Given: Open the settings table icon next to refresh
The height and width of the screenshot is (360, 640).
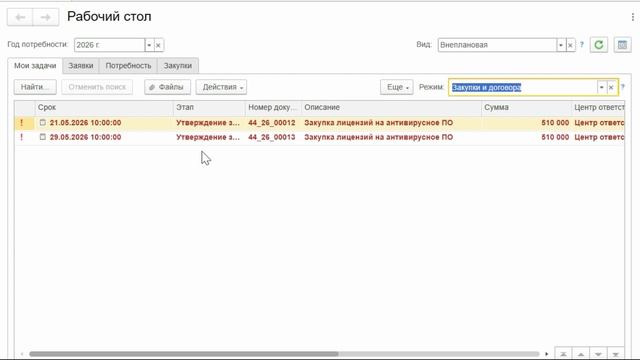Looking at the screenshot, I should (622, 45).
